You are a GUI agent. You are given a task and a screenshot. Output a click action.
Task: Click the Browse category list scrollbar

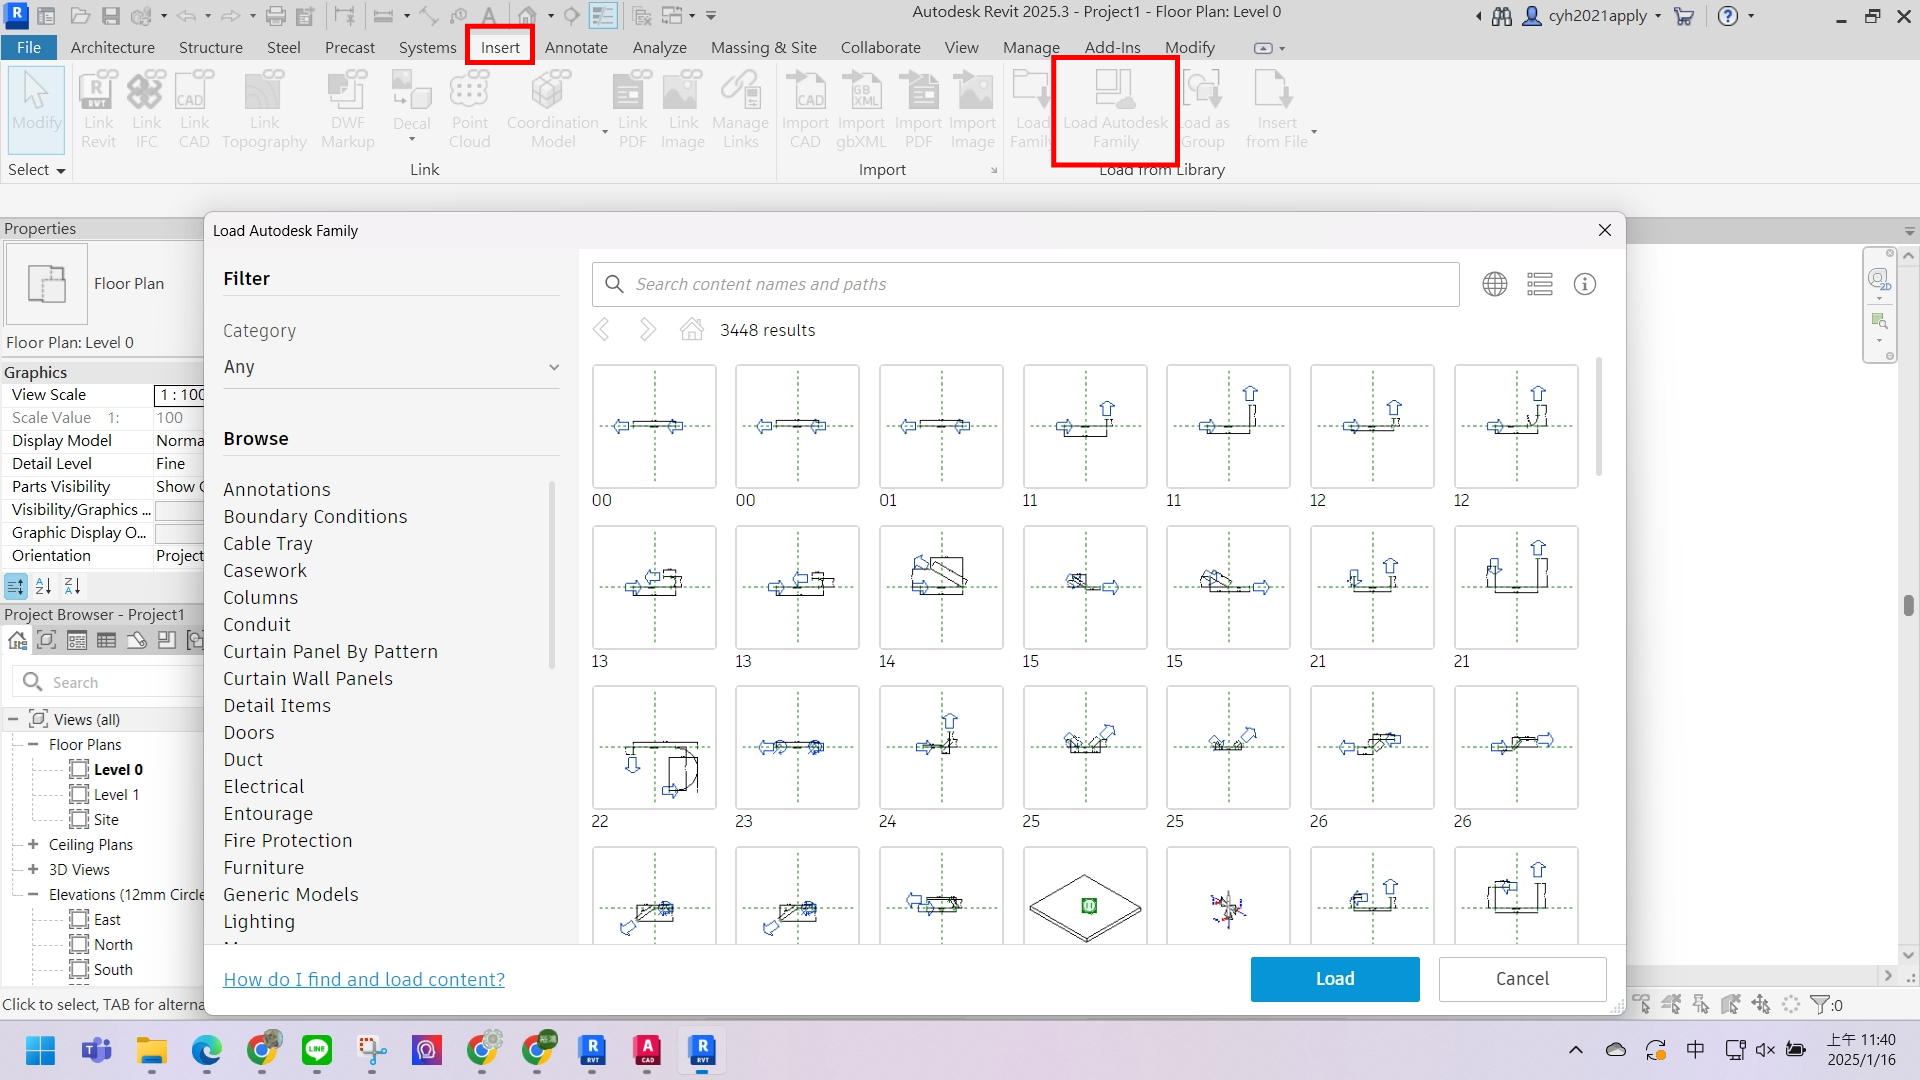(x=552, y=575)
